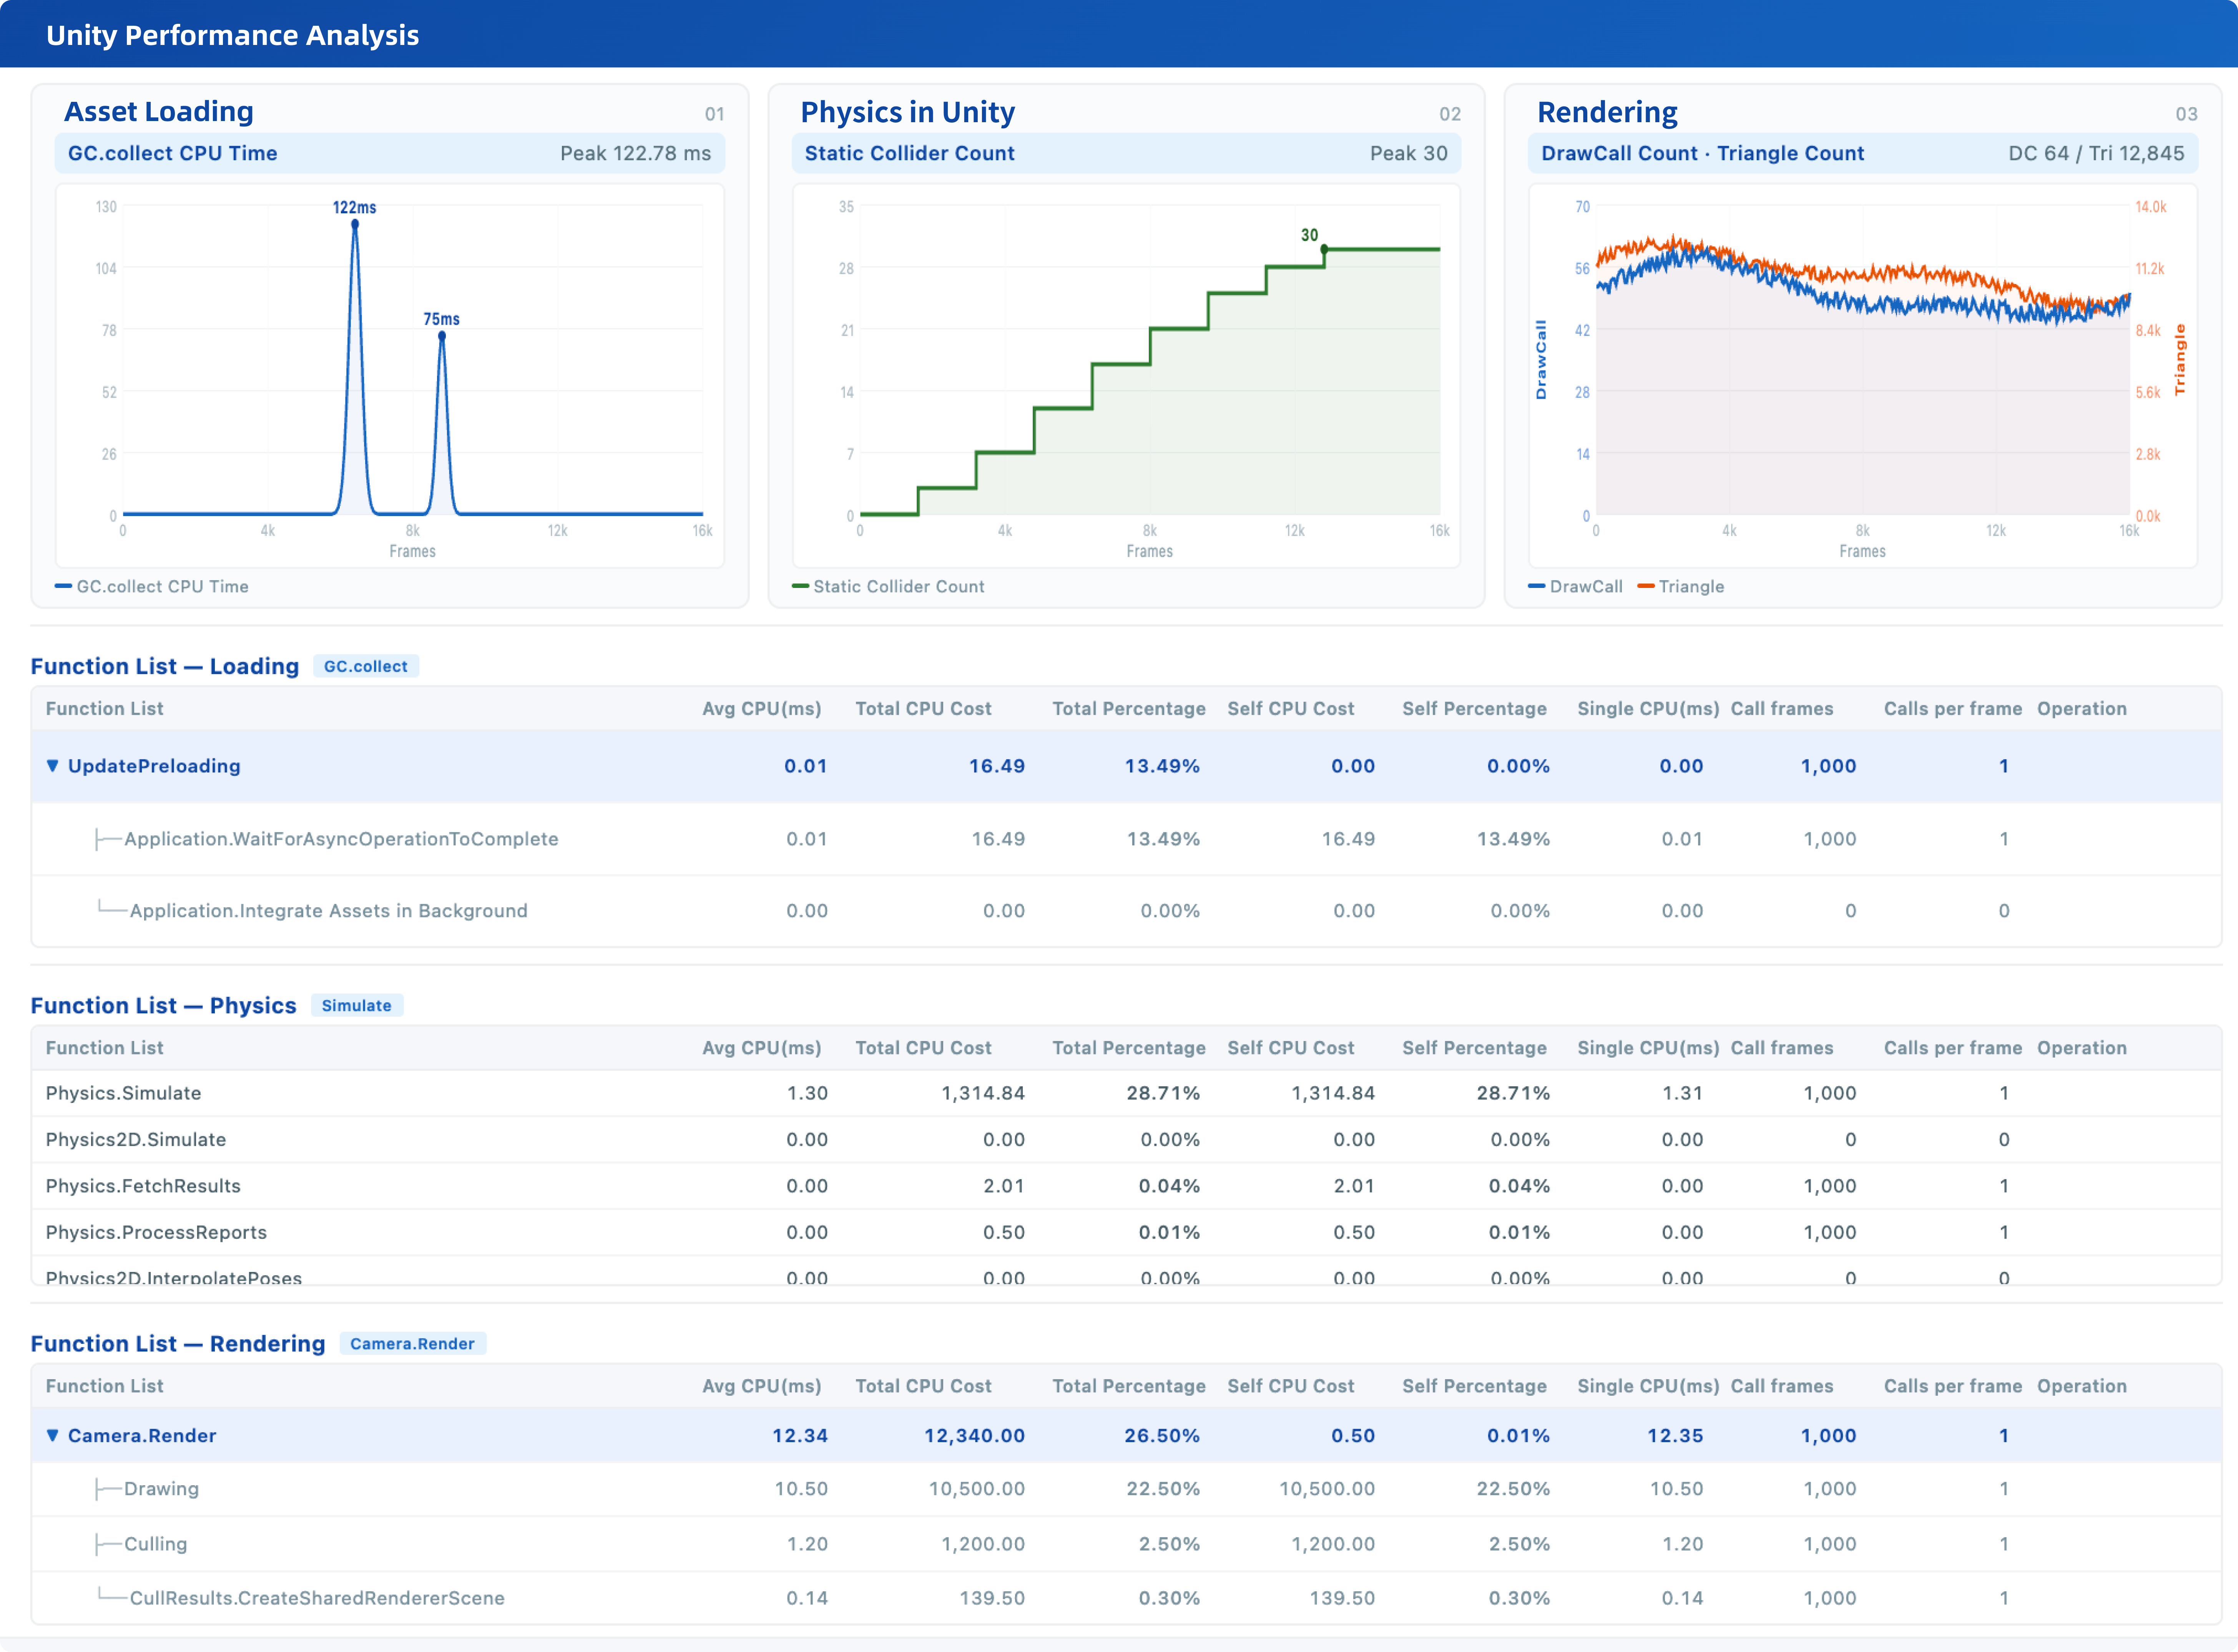Click the Static Collider Count subtitle in card header

tap(910, 154)
